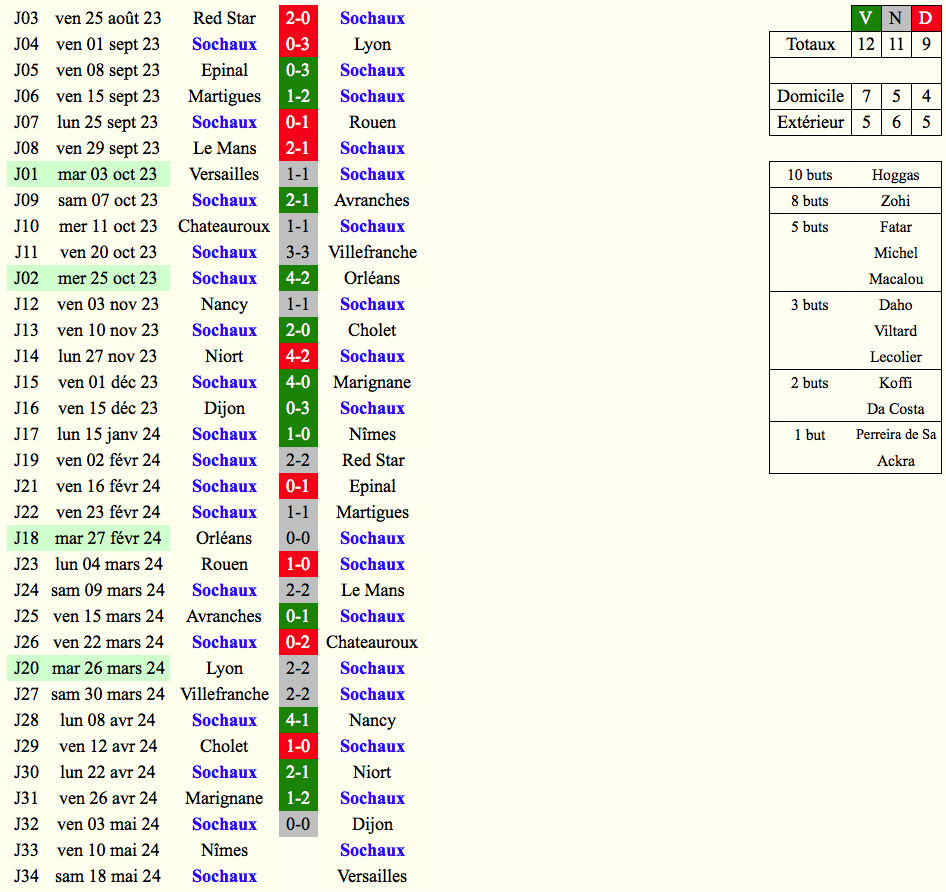Screen dimensions: 946x892
Task: Select Chateauroux in J10 row
Action: (224, 226)
